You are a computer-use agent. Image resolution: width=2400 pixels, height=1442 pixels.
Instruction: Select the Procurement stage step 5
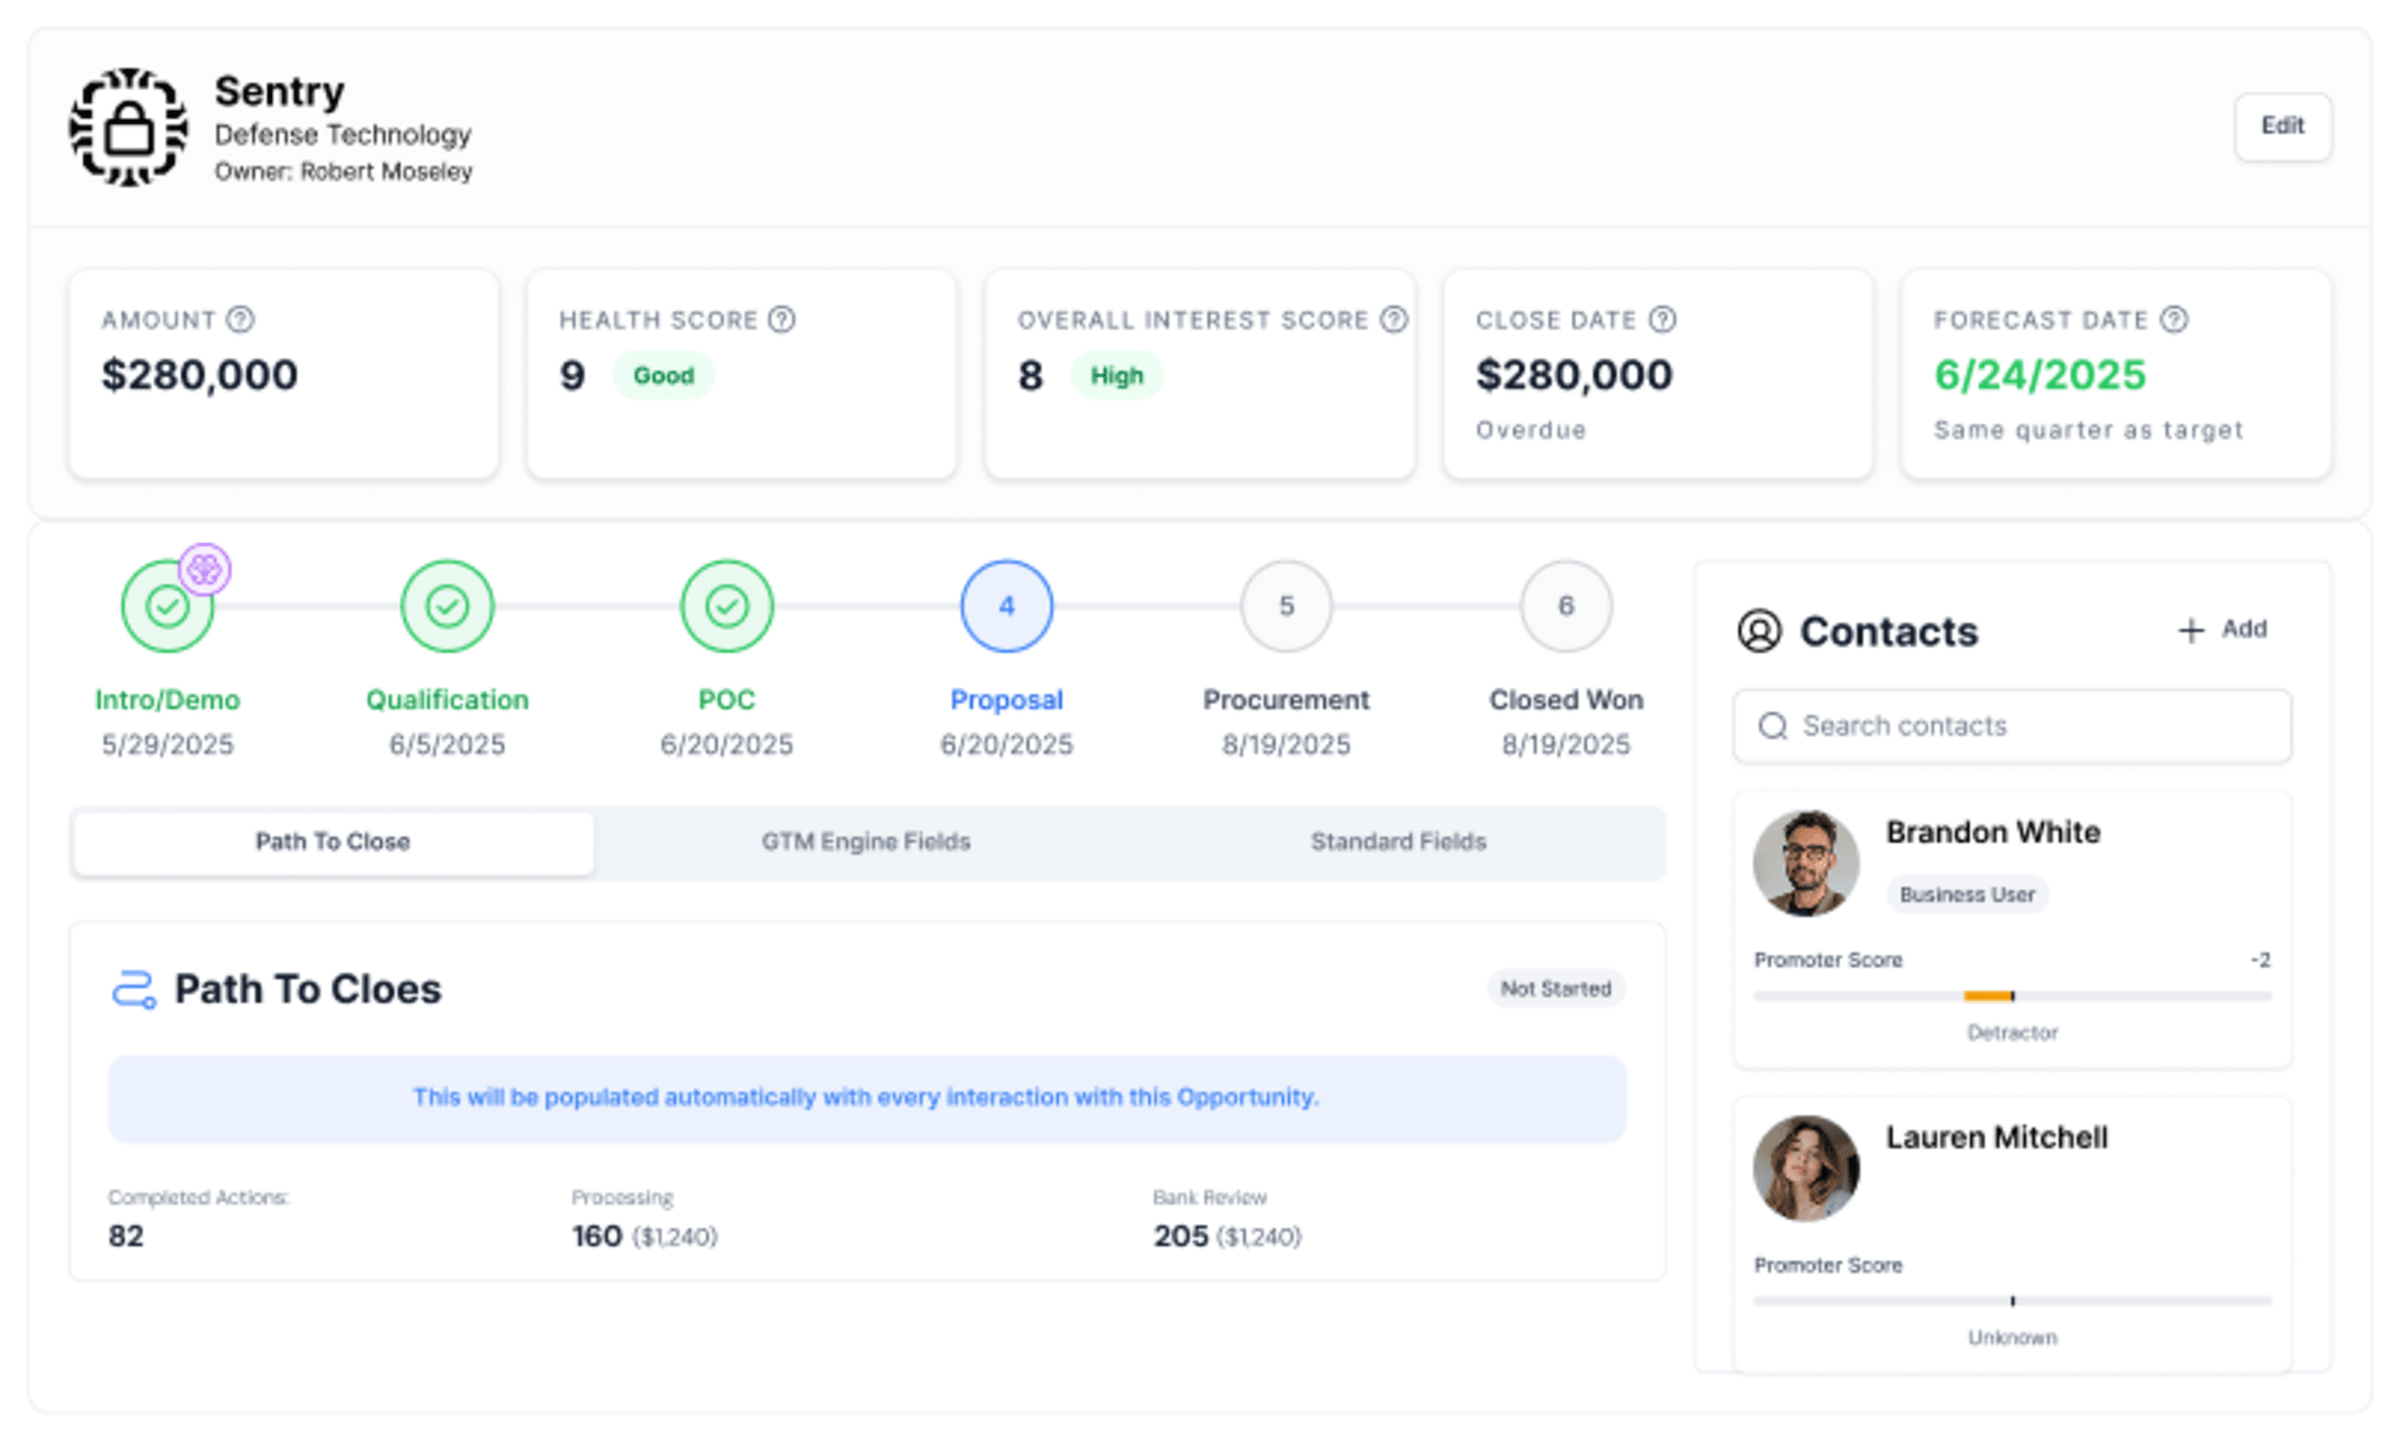click(1286, 606)
